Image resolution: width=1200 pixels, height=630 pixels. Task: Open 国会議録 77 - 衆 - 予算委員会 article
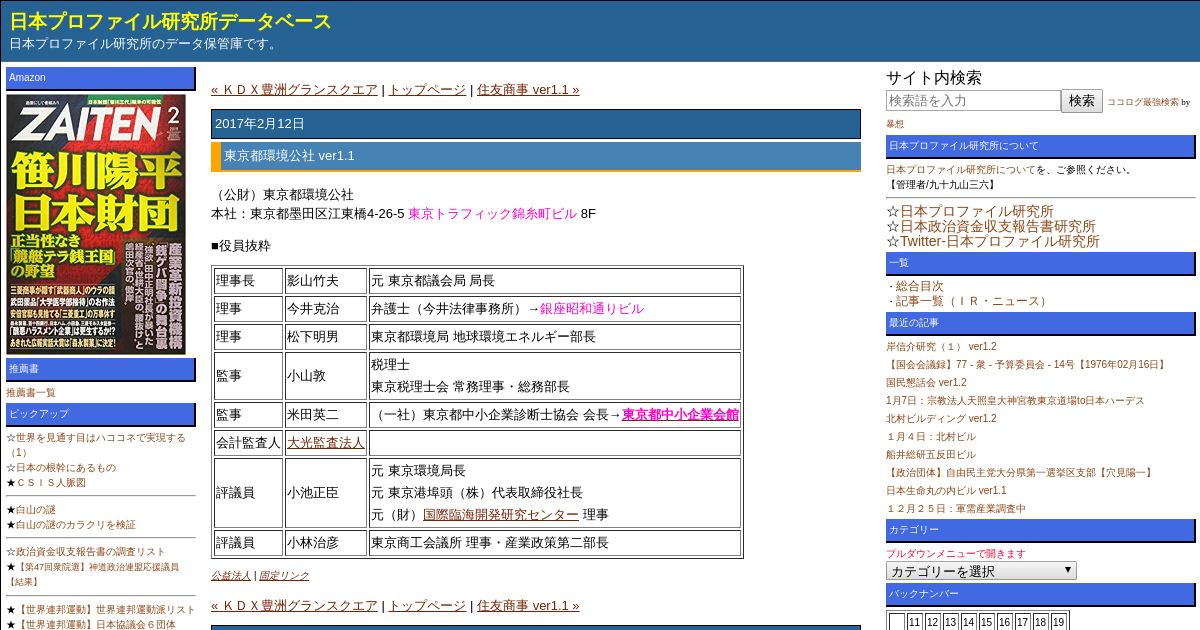[x=1027, y=365]
